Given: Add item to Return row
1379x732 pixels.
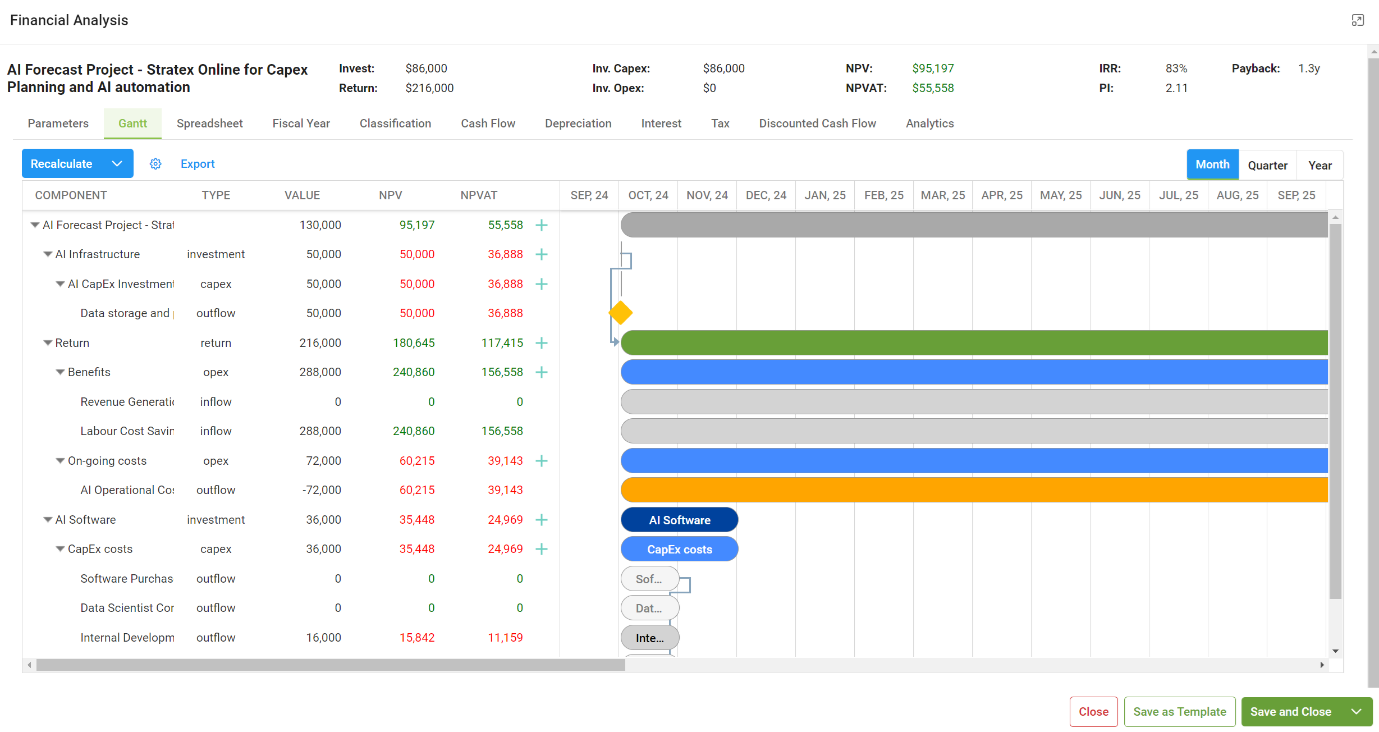Looking at the screenshot, I should (541, 343).
